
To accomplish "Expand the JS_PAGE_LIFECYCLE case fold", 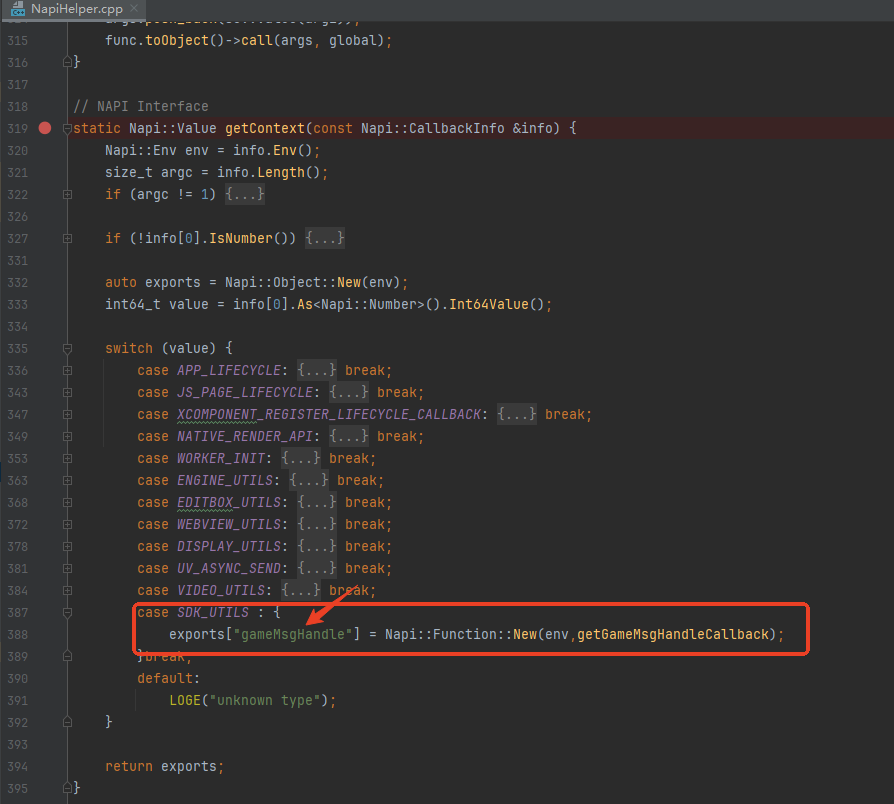I will [x=67, y=392].
